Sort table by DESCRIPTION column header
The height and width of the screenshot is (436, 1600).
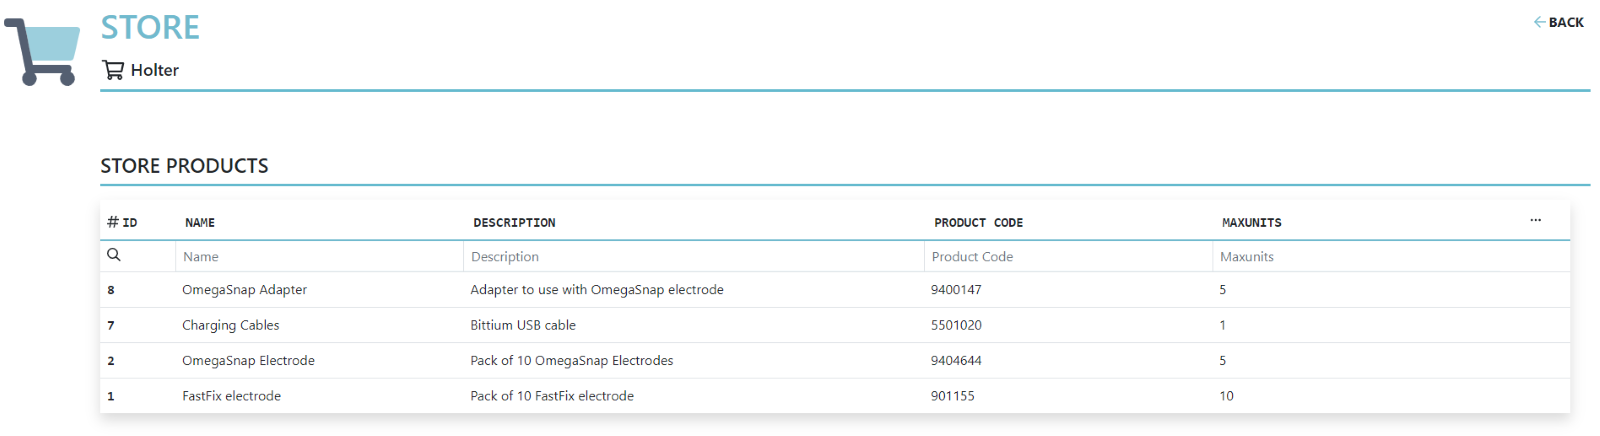point(514,223)
